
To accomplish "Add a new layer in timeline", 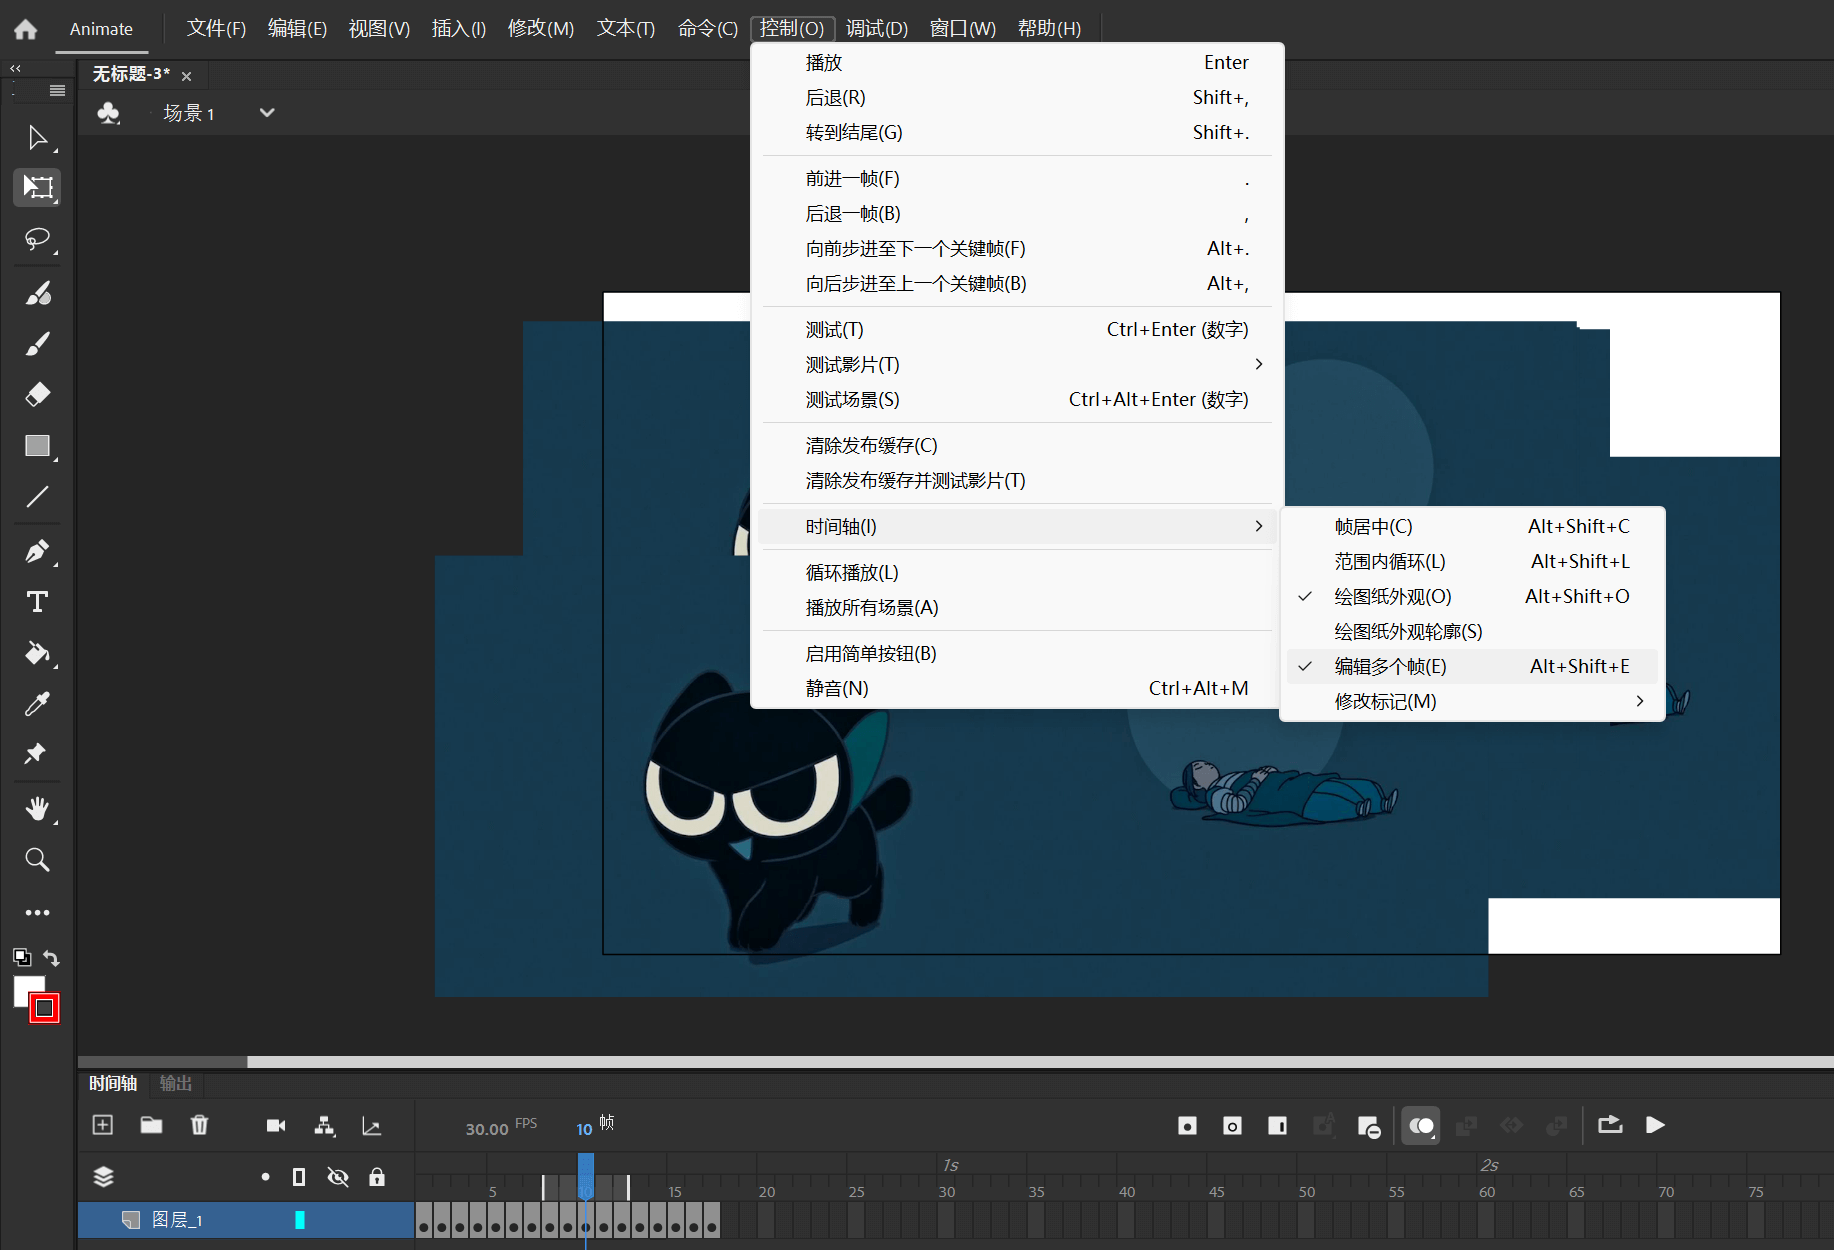I will (103, 1125).
